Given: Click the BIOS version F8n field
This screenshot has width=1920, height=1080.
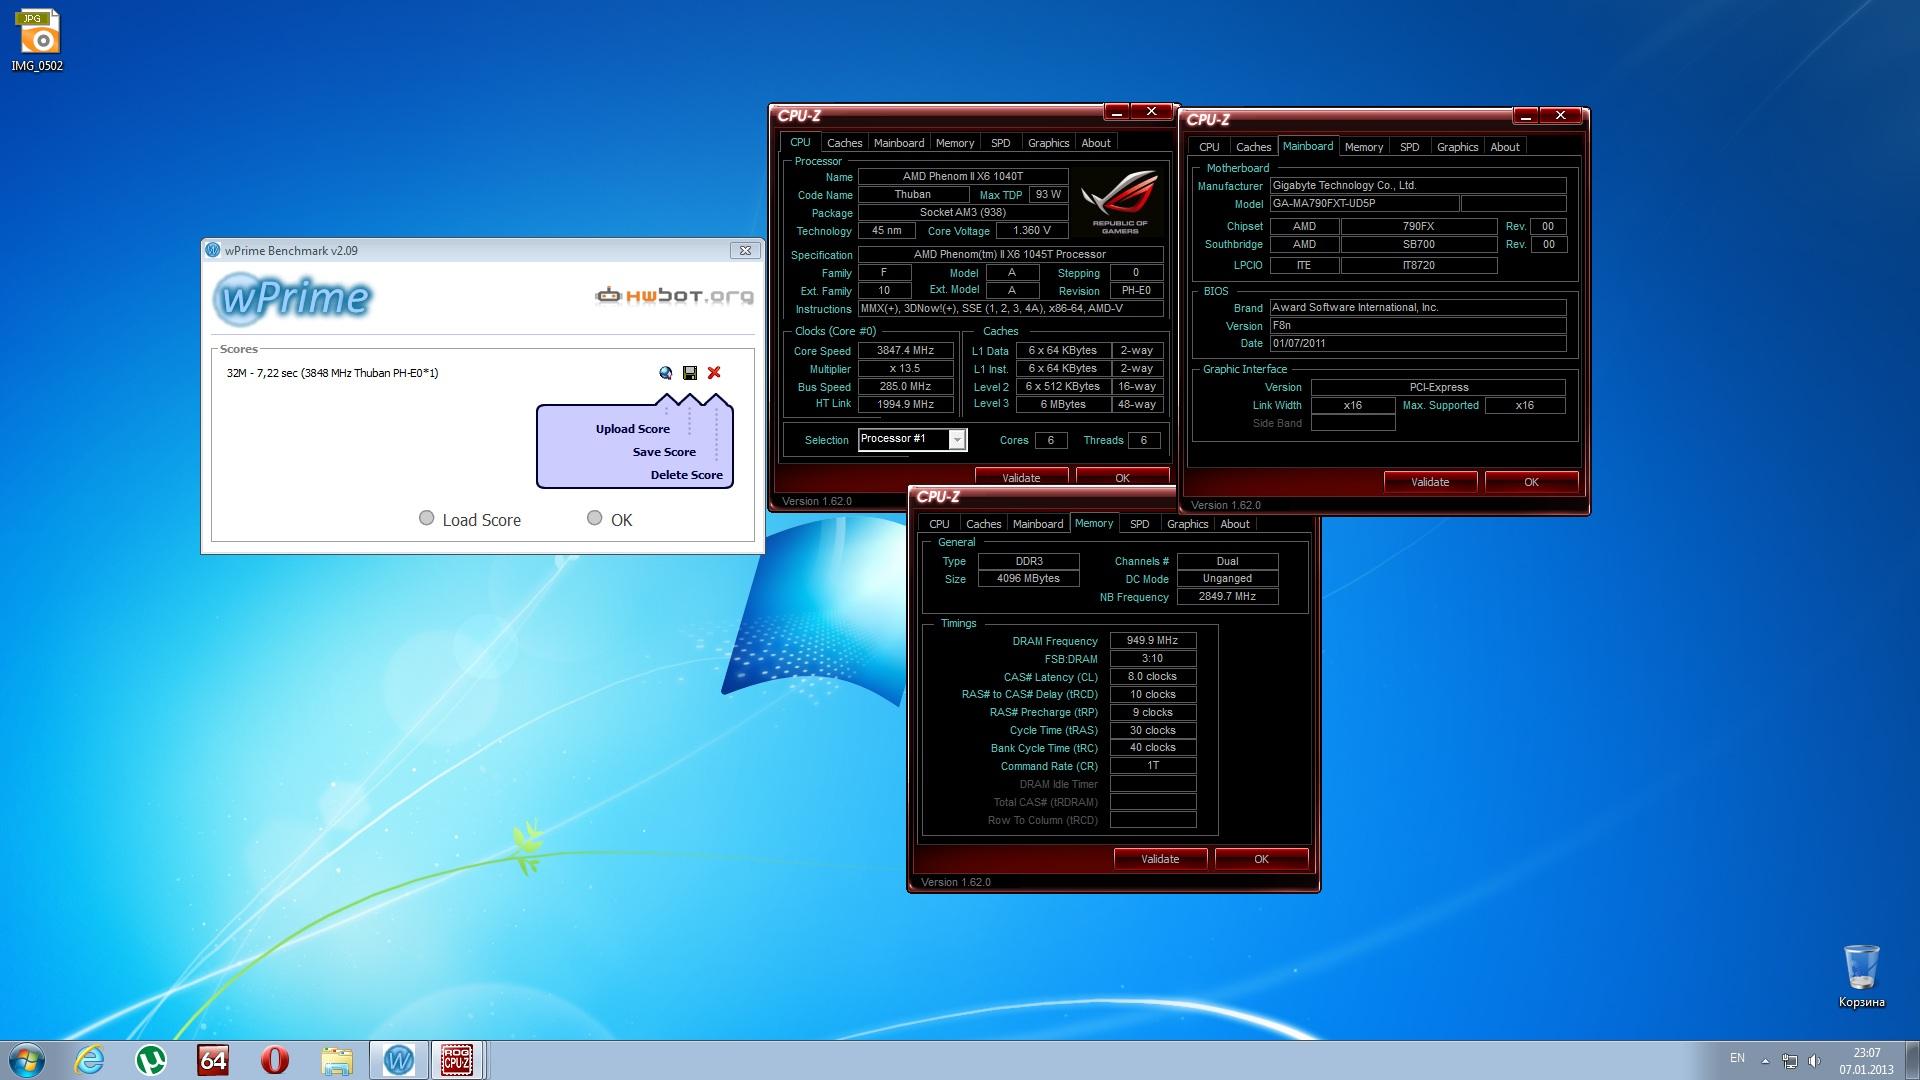Looking at the screenshot, I should pyautogui.click(x=1418, y=326).
